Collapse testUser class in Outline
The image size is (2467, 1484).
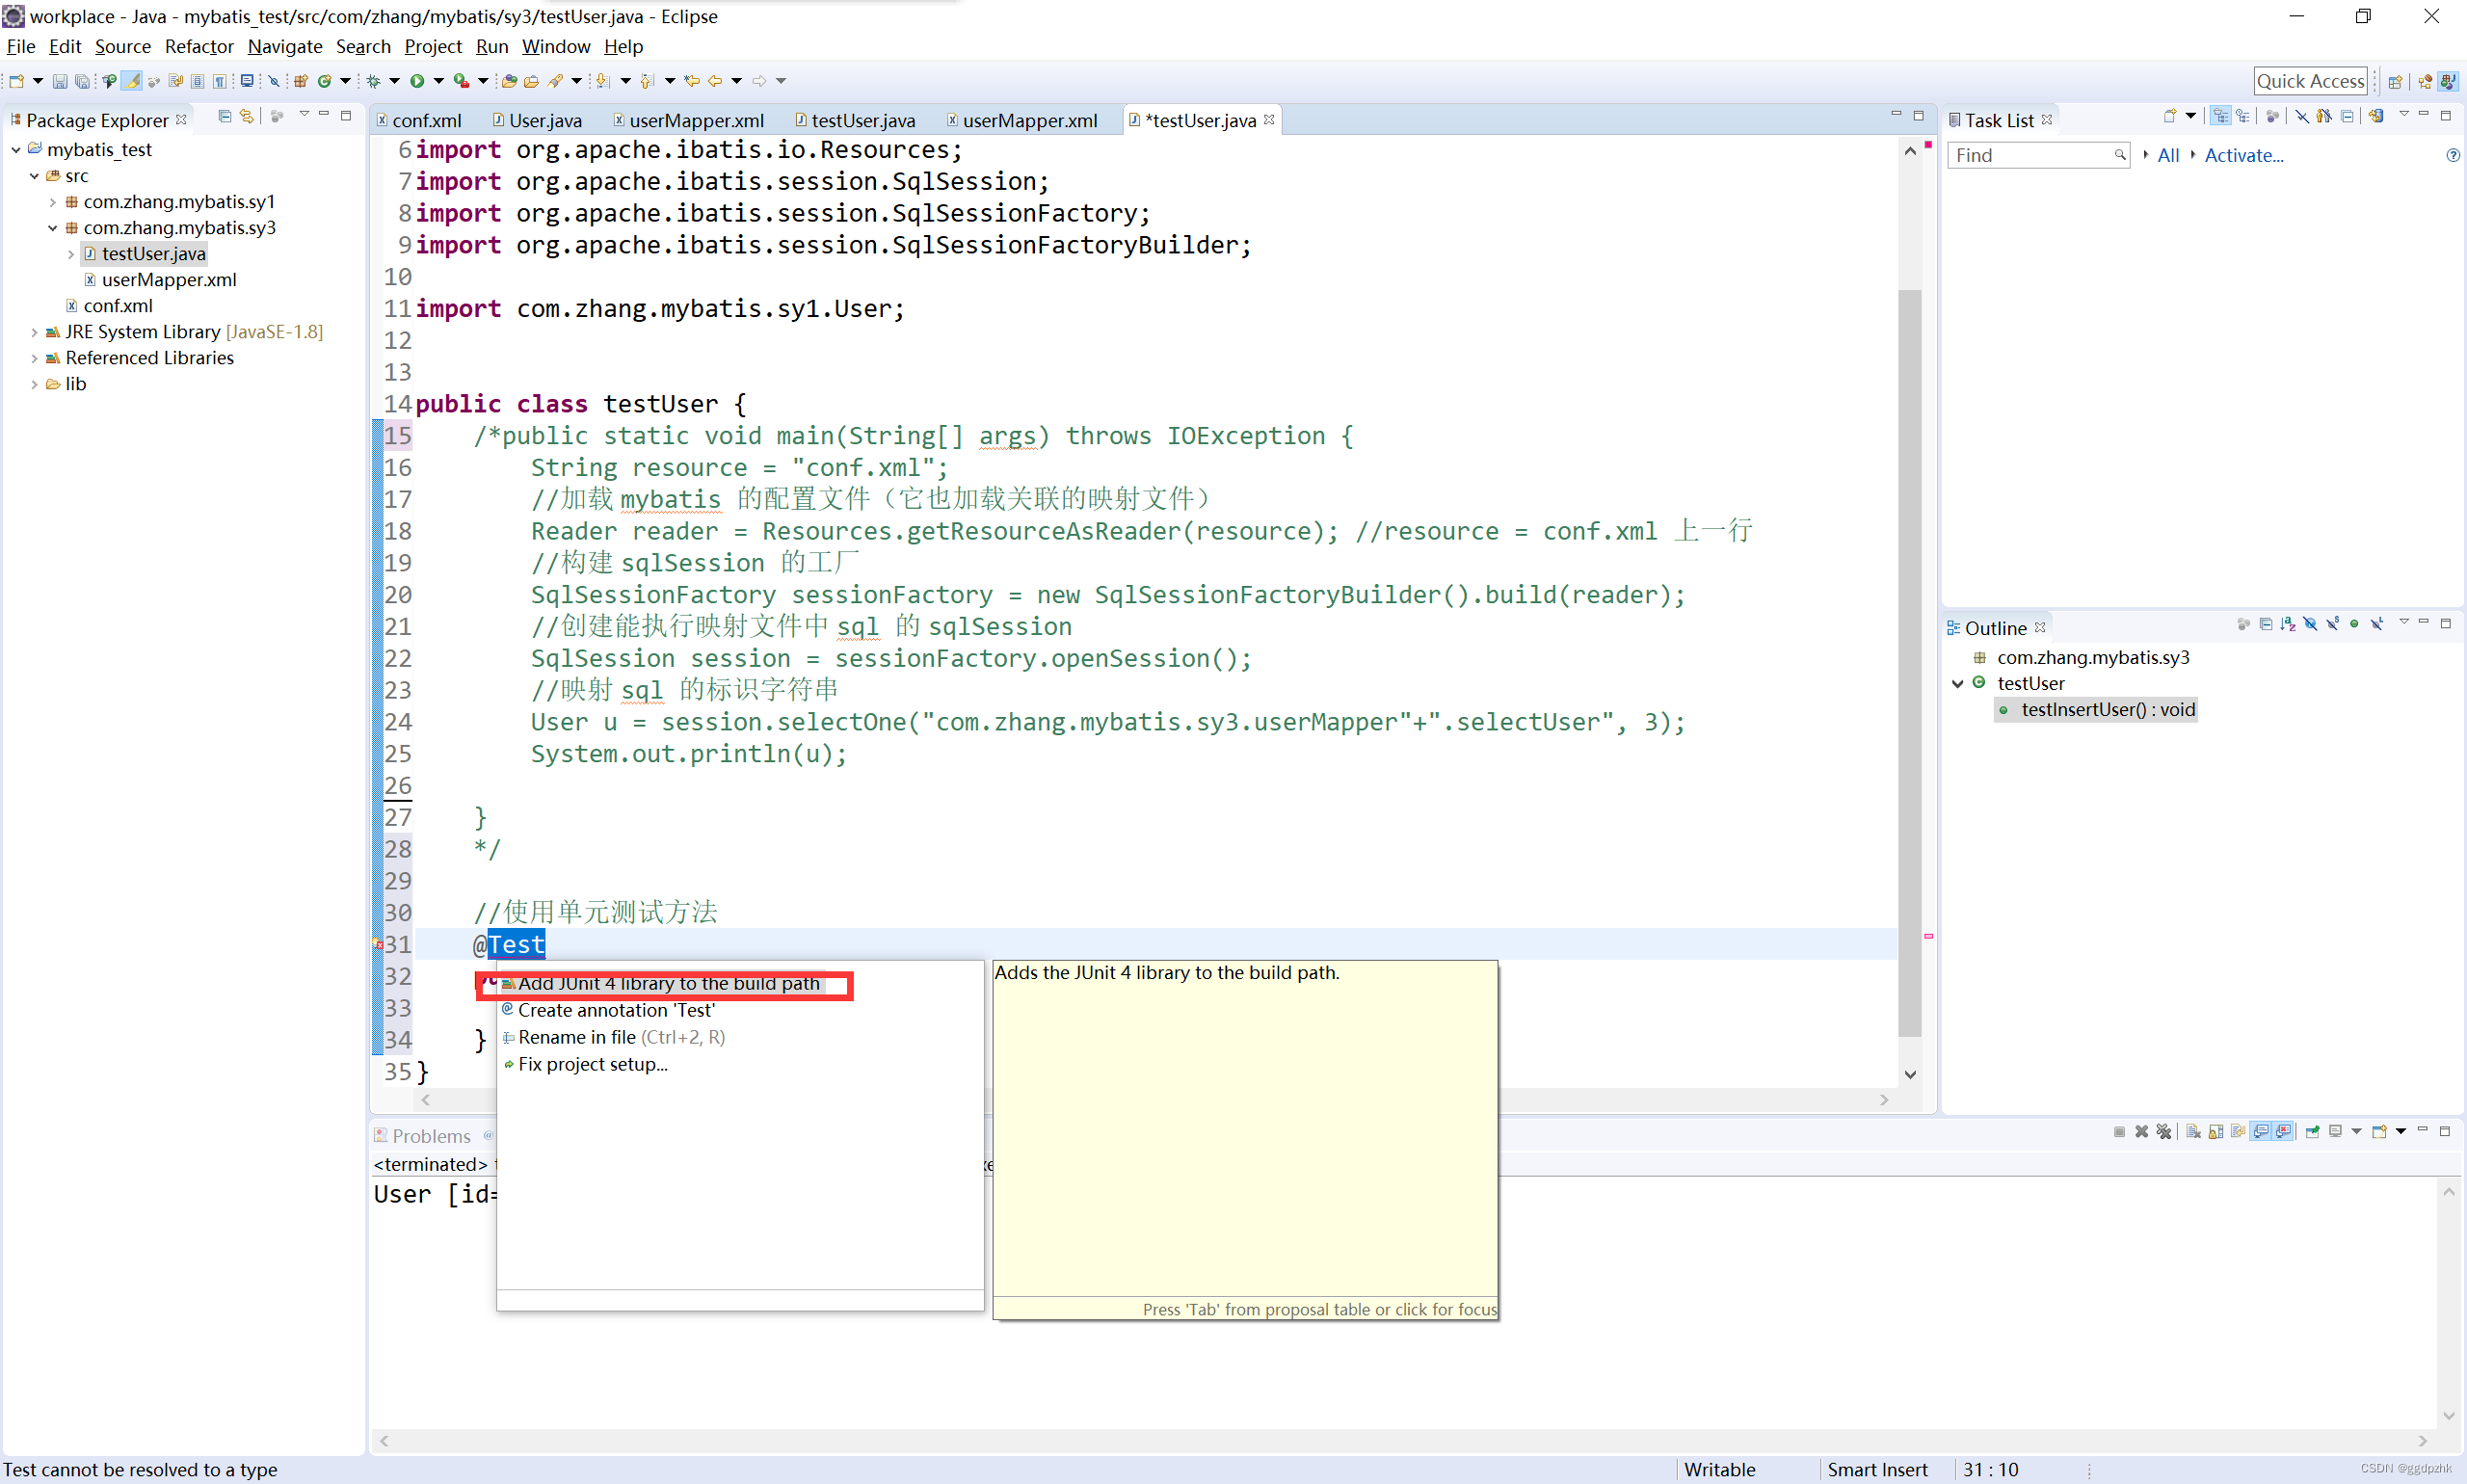[1958, 684]
